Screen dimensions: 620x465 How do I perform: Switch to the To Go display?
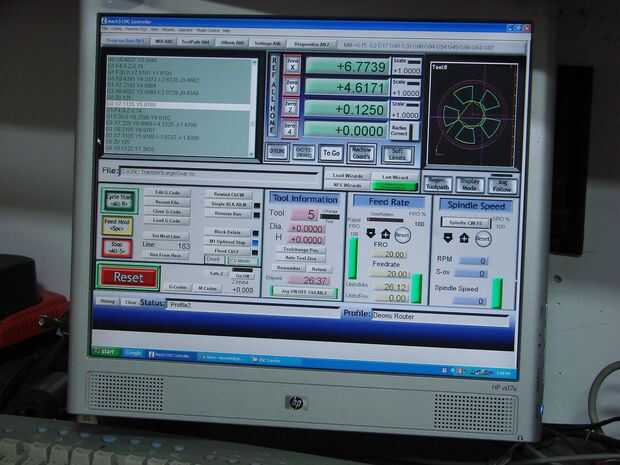point(331,153)
